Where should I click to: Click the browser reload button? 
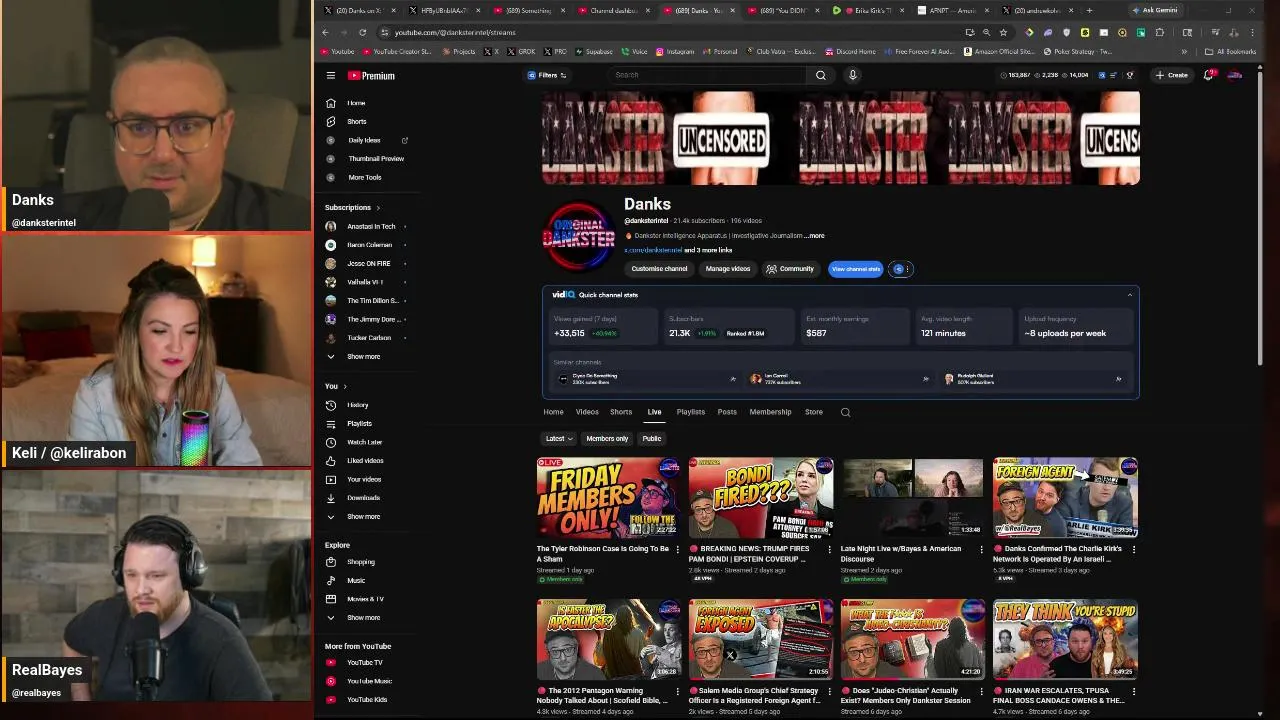coord(361,32)
